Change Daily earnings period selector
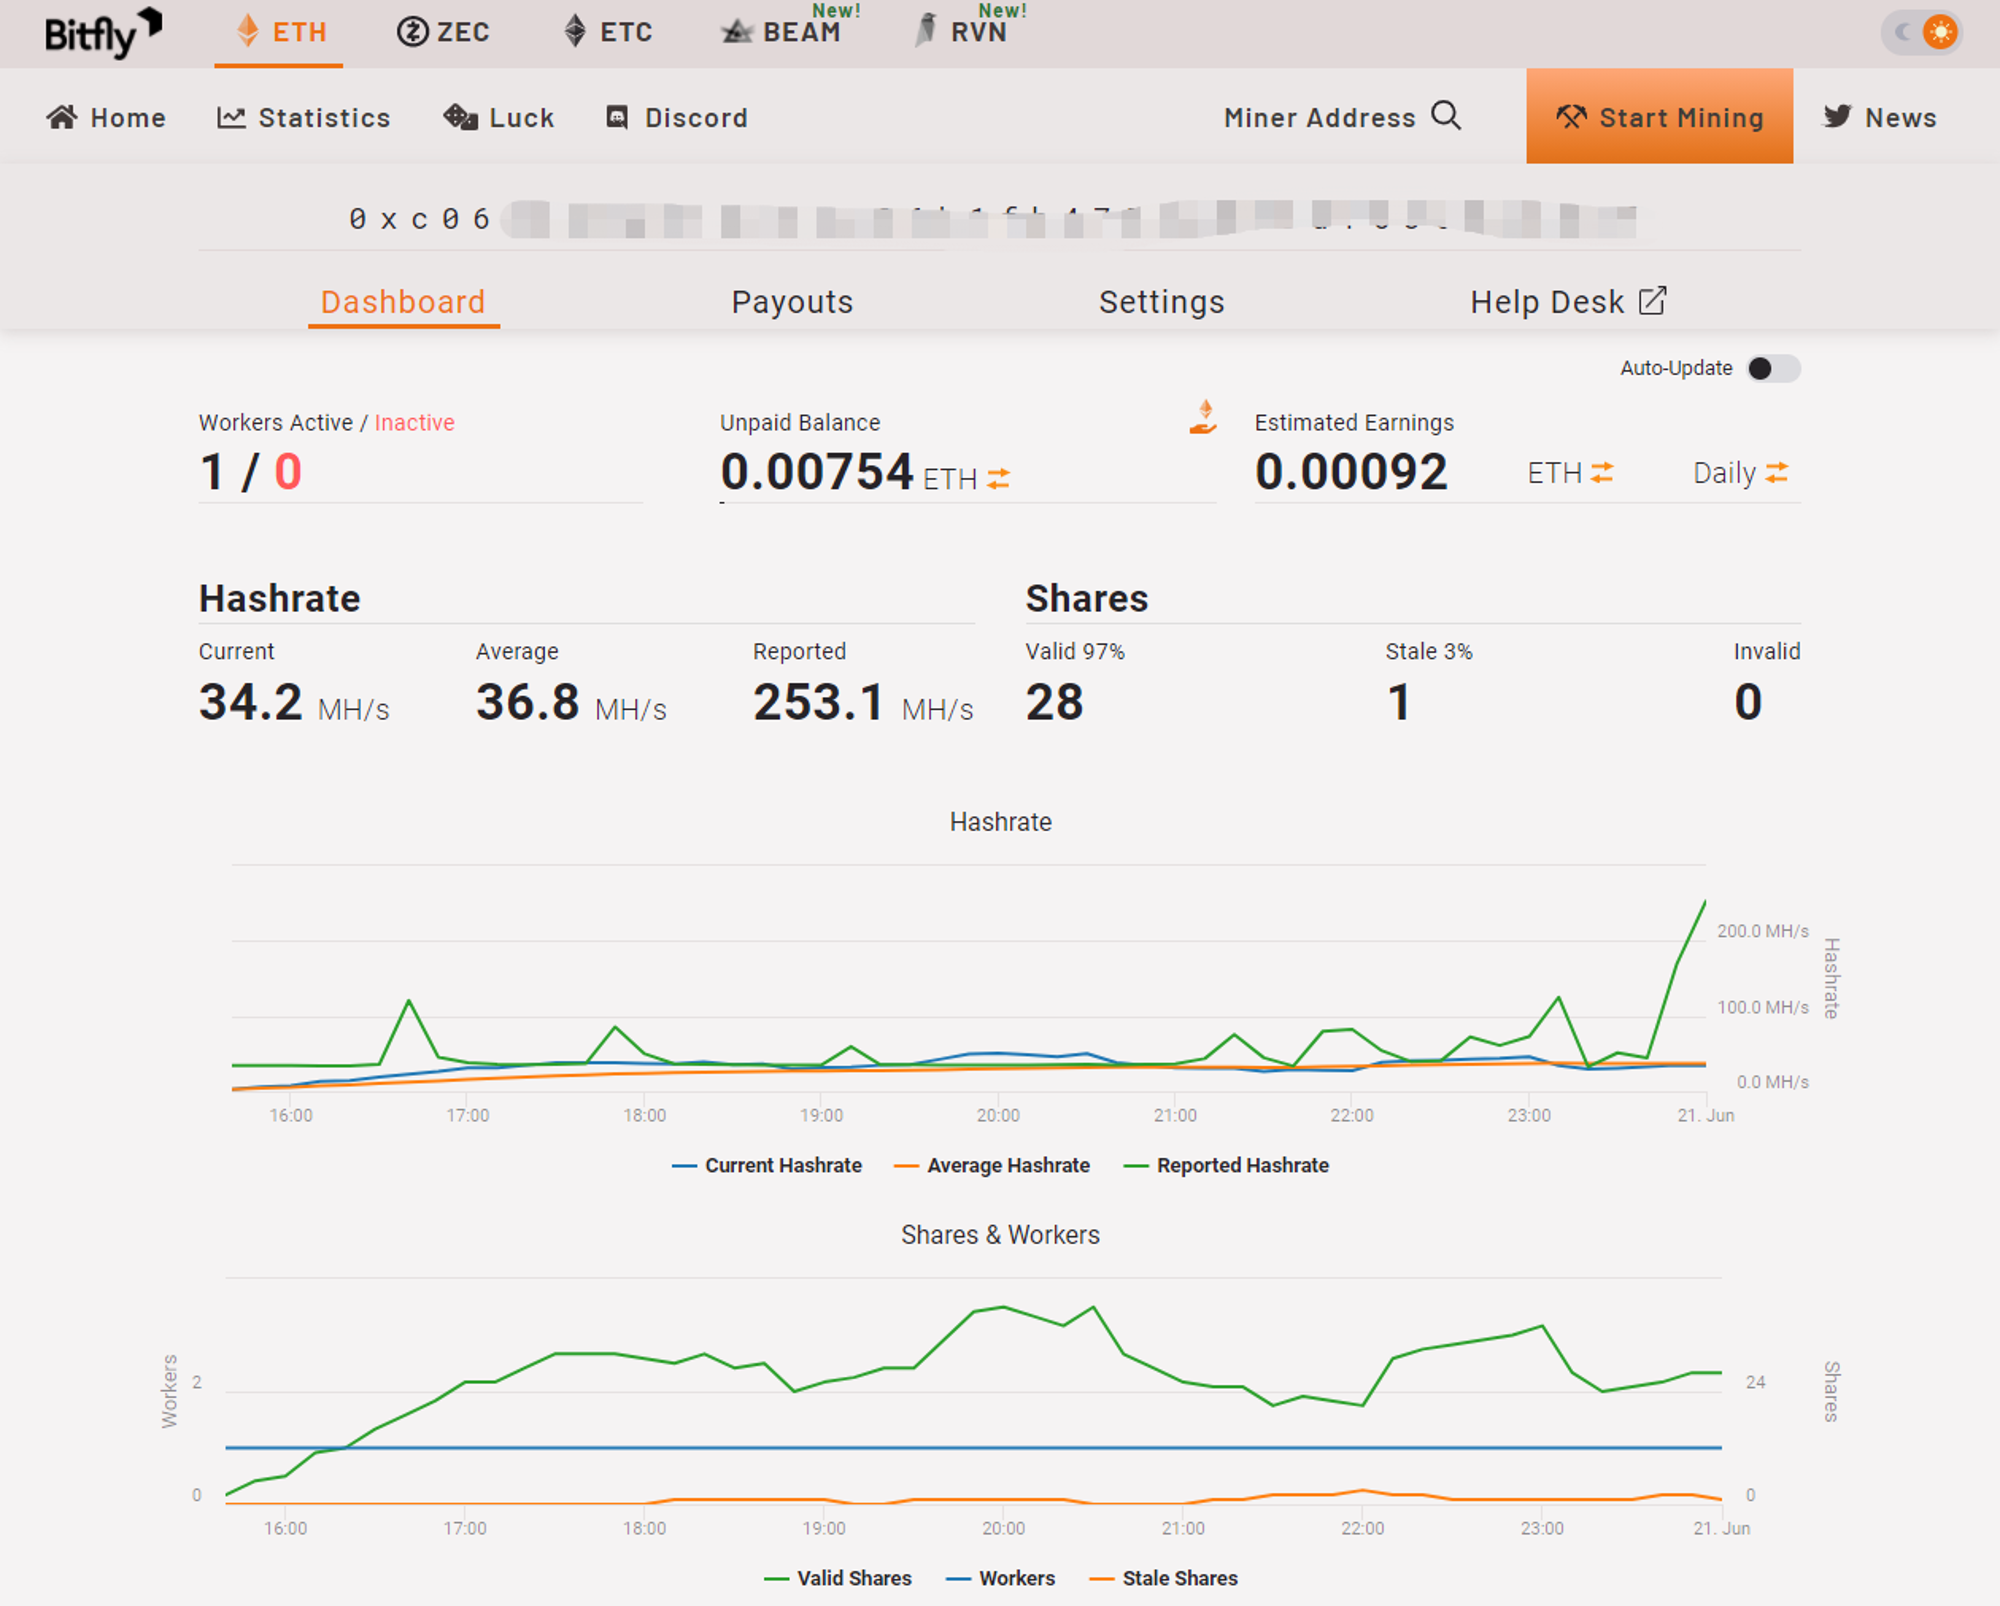The height and width of the screenshot is (1606, 2000). pyautogui.click(x=1740, y=472)
